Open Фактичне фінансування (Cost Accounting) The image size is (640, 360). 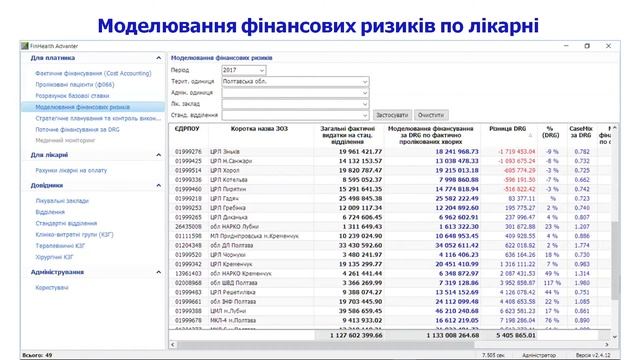click(x=93, y=73)
